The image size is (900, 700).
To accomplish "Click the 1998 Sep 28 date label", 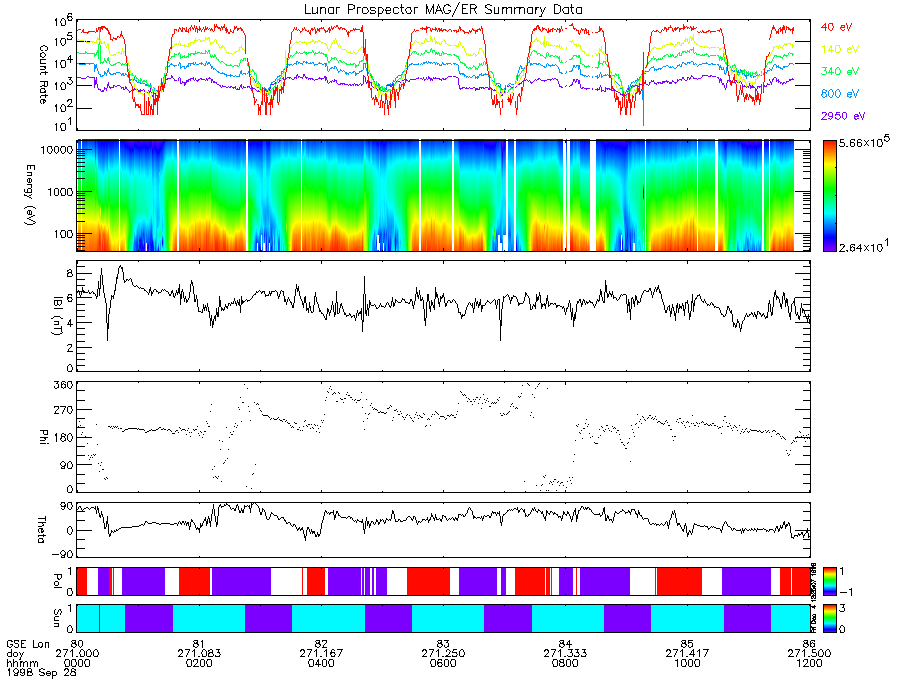I will tap(41, 672).
